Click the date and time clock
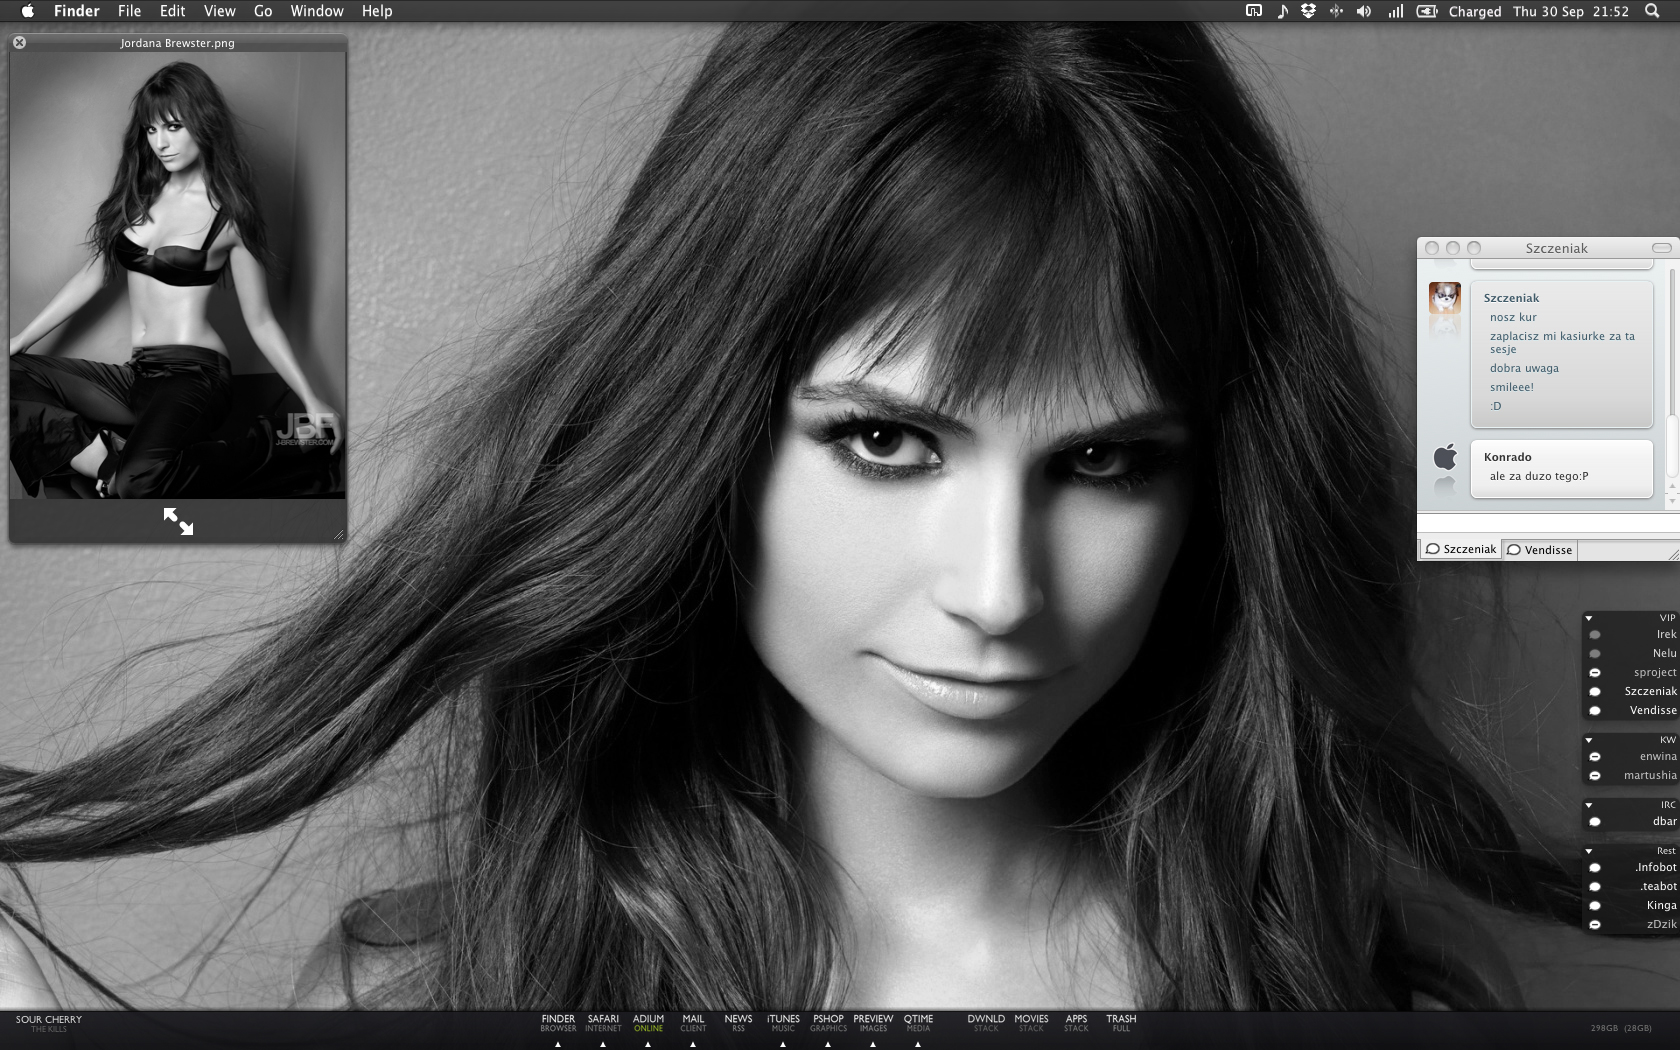 [1571, 11]
